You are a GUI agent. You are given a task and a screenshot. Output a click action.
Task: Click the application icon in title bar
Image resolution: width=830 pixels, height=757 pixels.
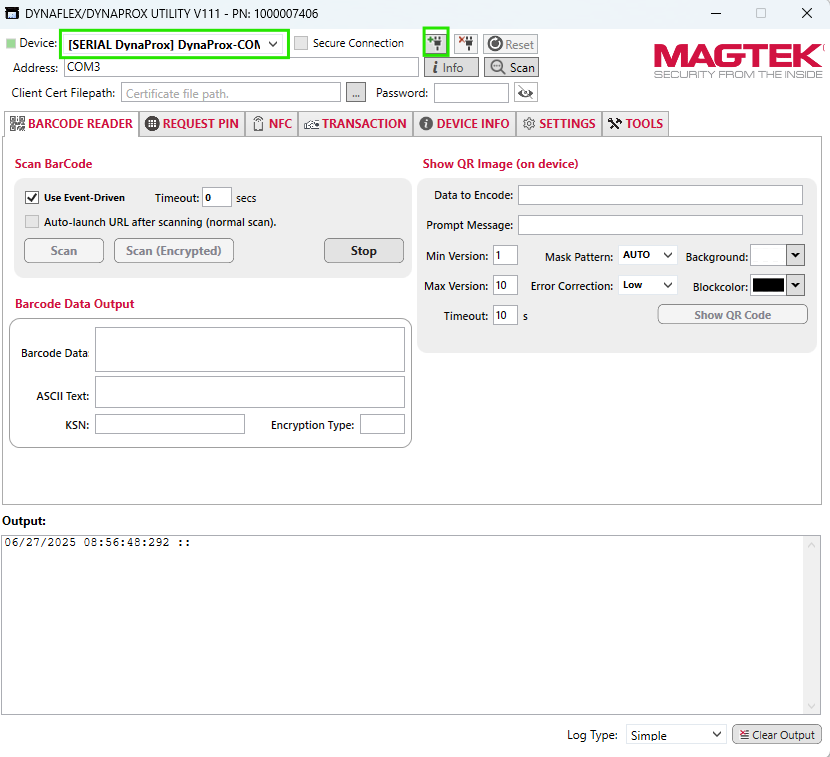coord(12,13)
